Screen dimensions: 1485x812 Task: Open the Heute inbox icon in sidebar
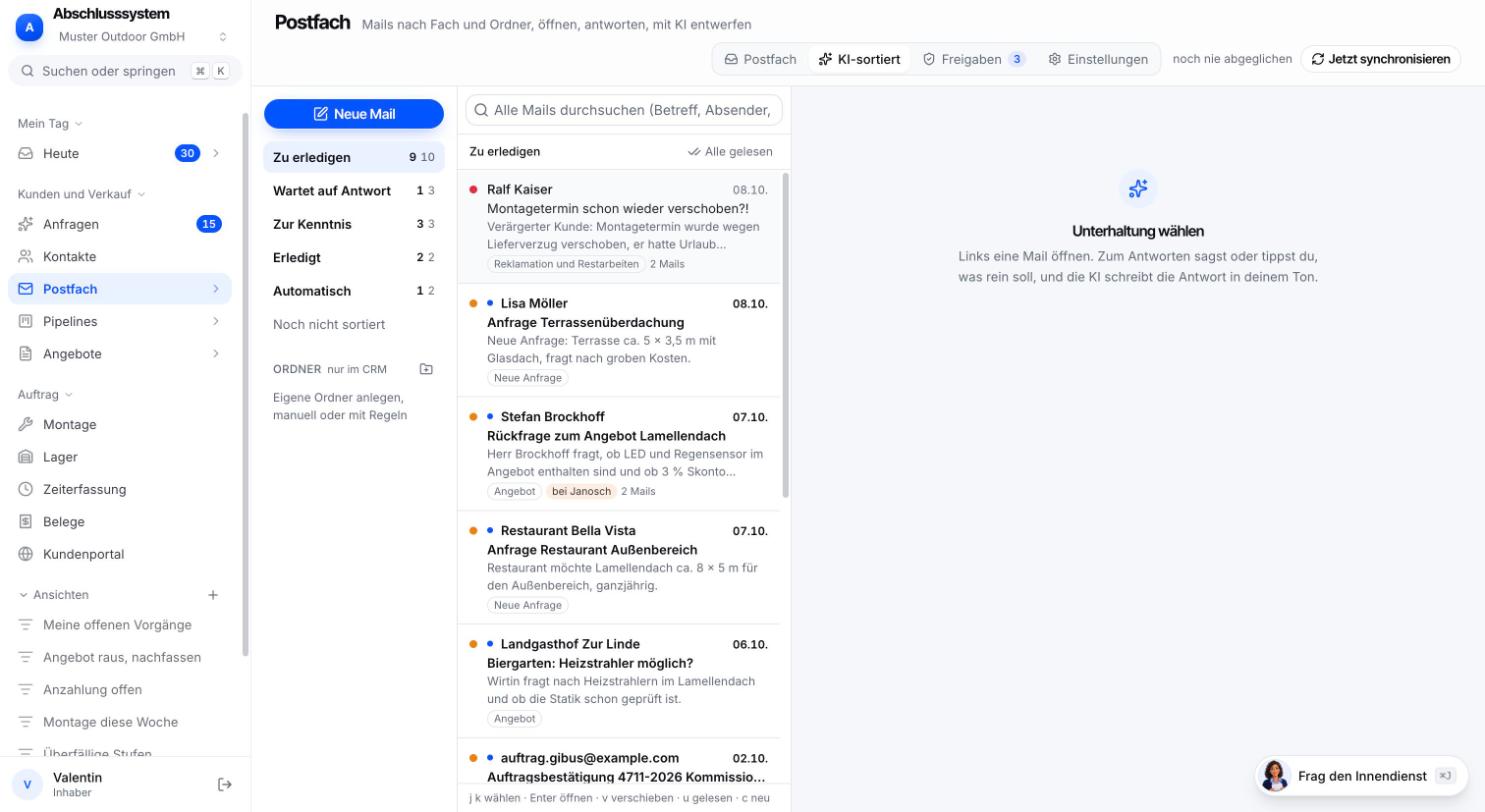pos(26,153)
